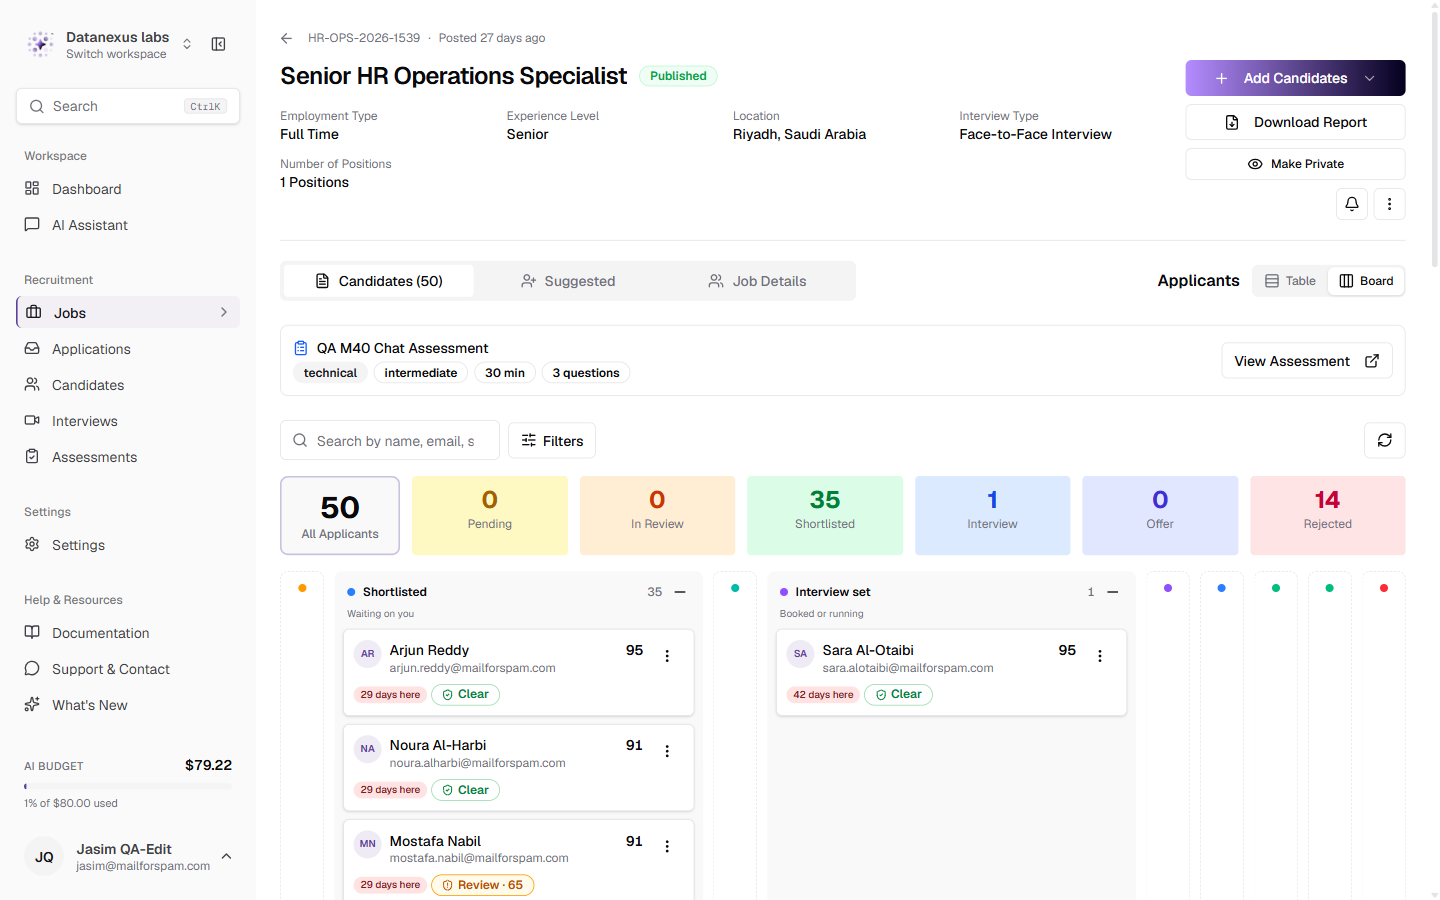Switch applicants view to Board
Image resolution: width=1440 pixels, height=900 pixels.
coord(1366,281)
